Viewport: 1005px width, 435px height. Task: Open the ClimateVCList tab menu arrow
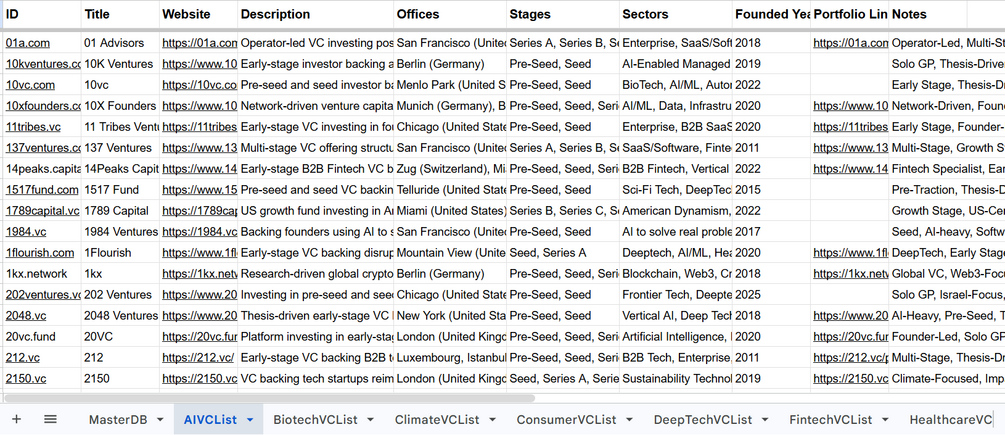[492, 420]
